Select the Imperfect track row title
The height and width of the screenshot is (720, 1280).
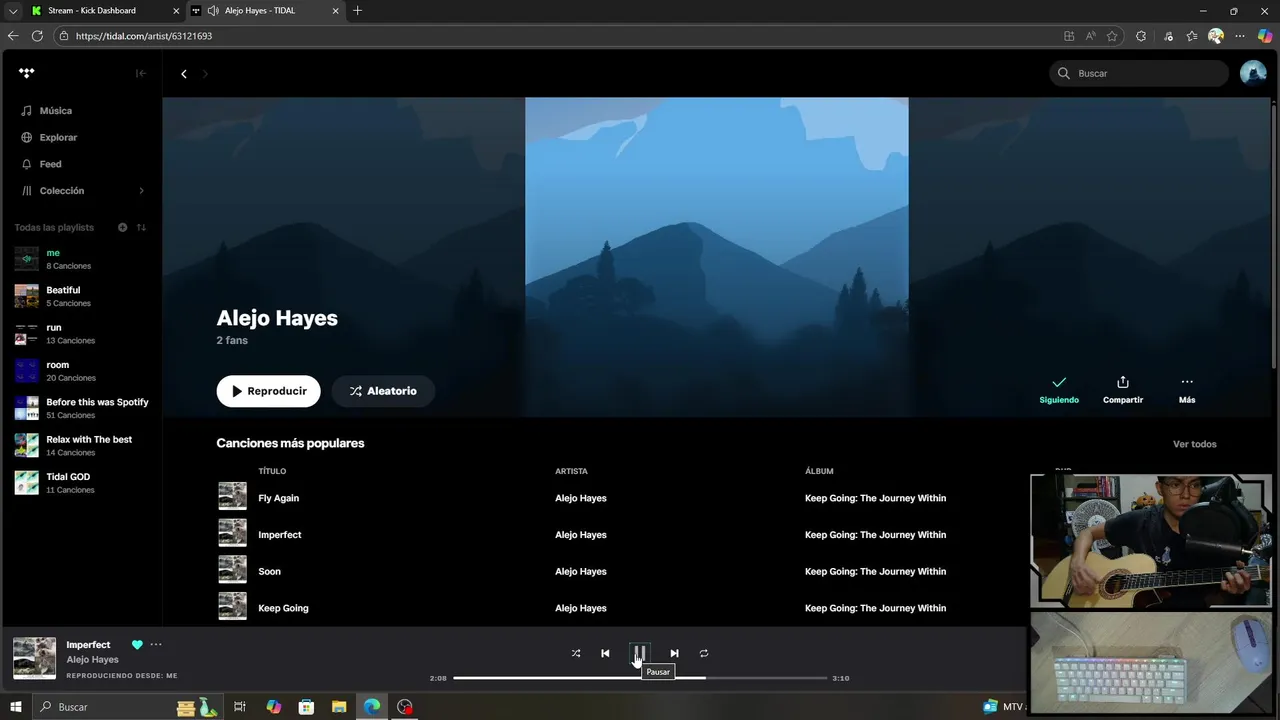click(280, 535)
